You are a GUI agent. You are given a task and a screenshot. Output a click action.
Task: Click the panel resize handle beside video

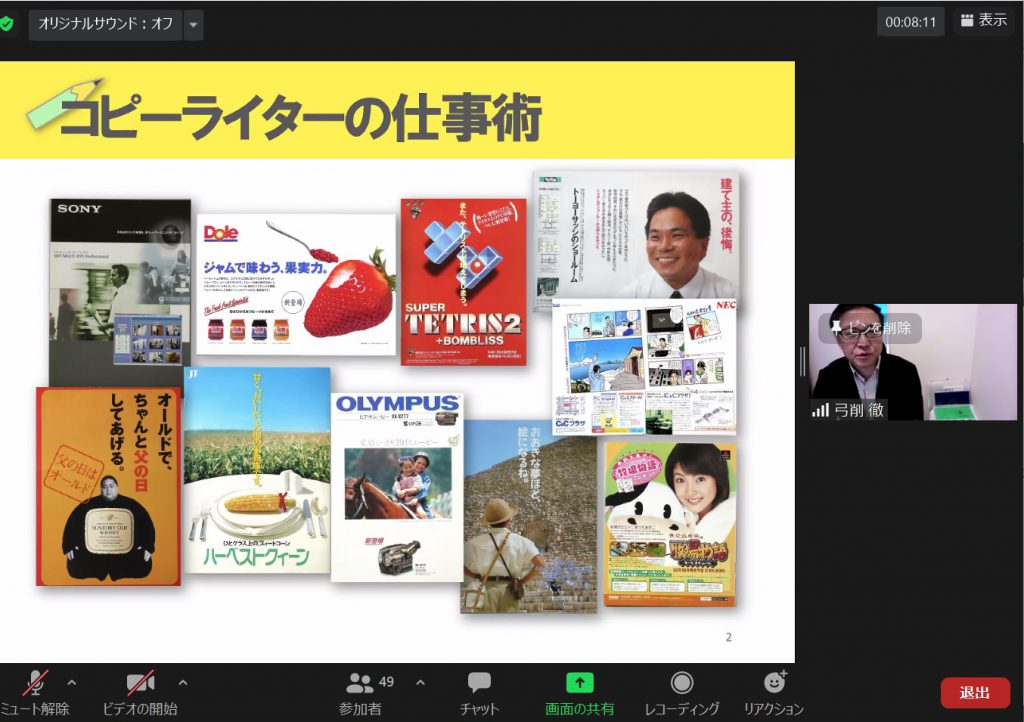(x=803, y=361)
